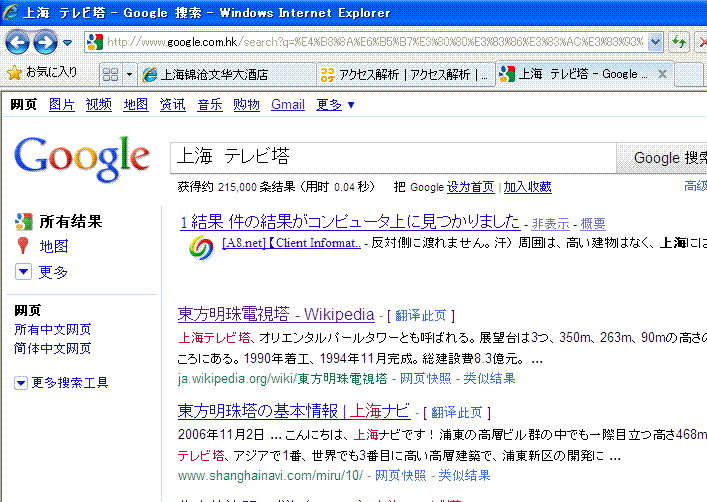This screenshot has width=707, height=502.
Task: Open 地图 link in left sidebar
Action: click(x=54, y=246)
